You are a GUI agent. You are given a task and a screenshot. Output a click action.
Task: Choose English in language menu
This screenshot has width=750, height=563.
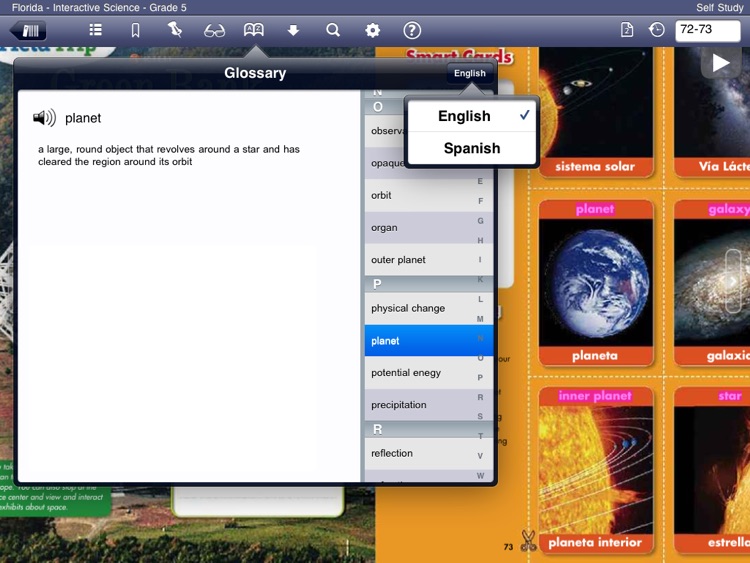point(472,116)
